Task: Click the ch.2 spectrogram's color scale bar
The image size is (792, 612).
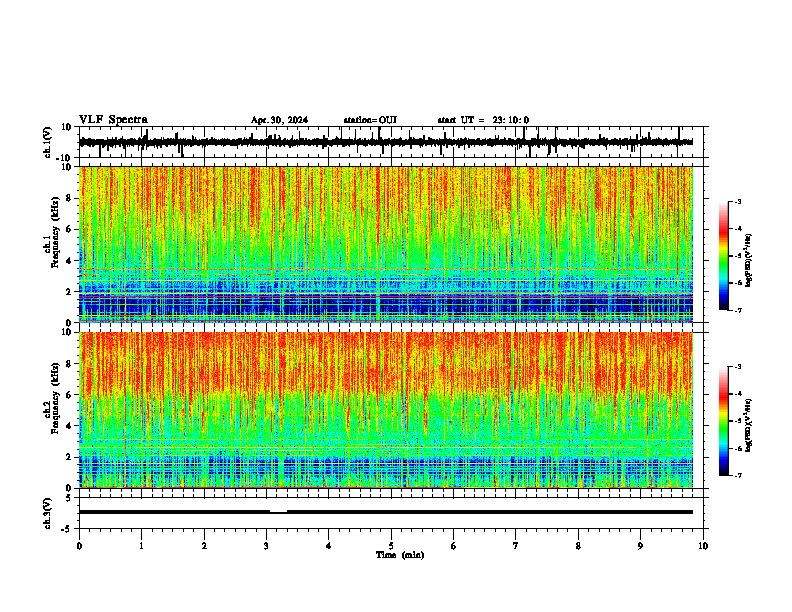Action: pyautogui.click(x=724, y=421)
